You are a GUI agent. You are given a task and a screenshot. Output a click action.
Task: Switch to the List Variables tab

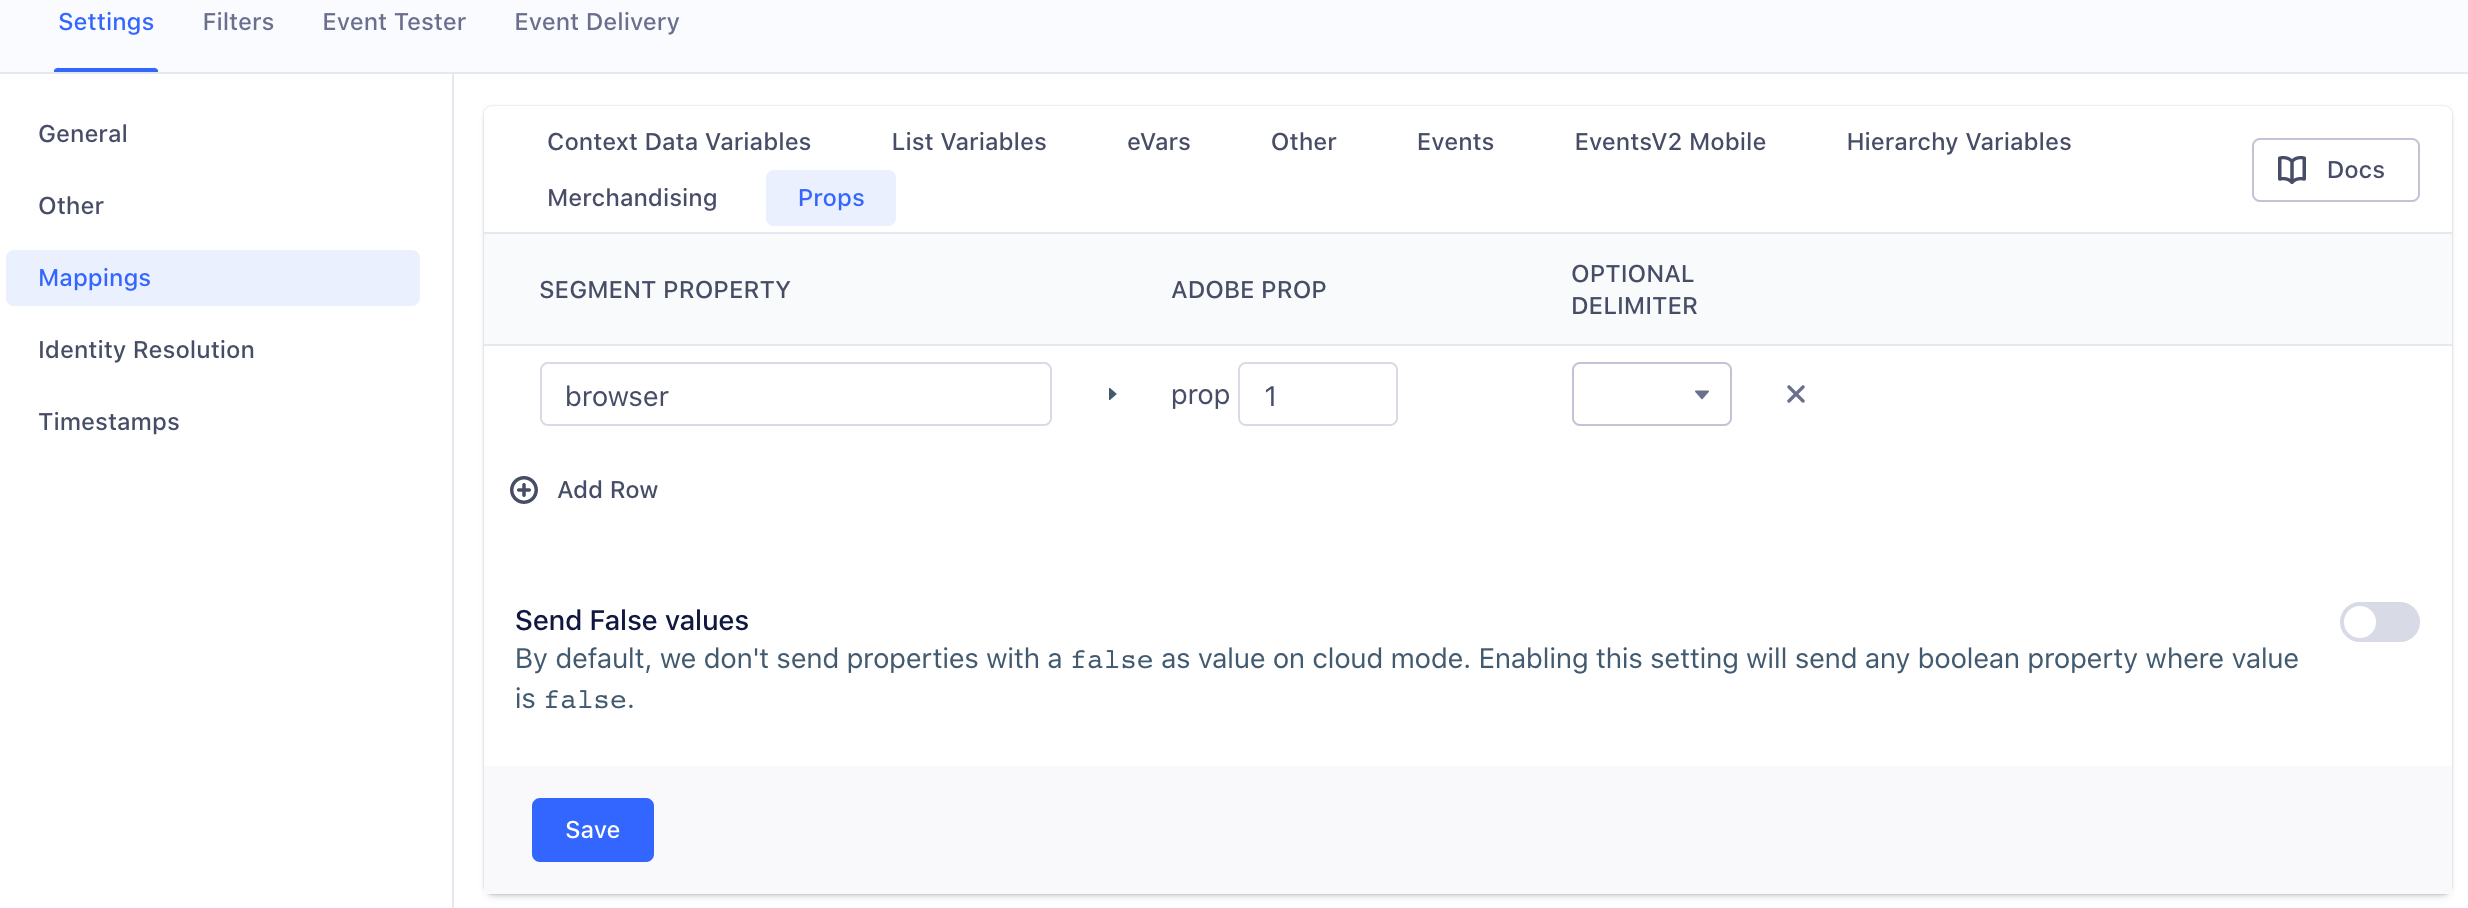(968, 141)
